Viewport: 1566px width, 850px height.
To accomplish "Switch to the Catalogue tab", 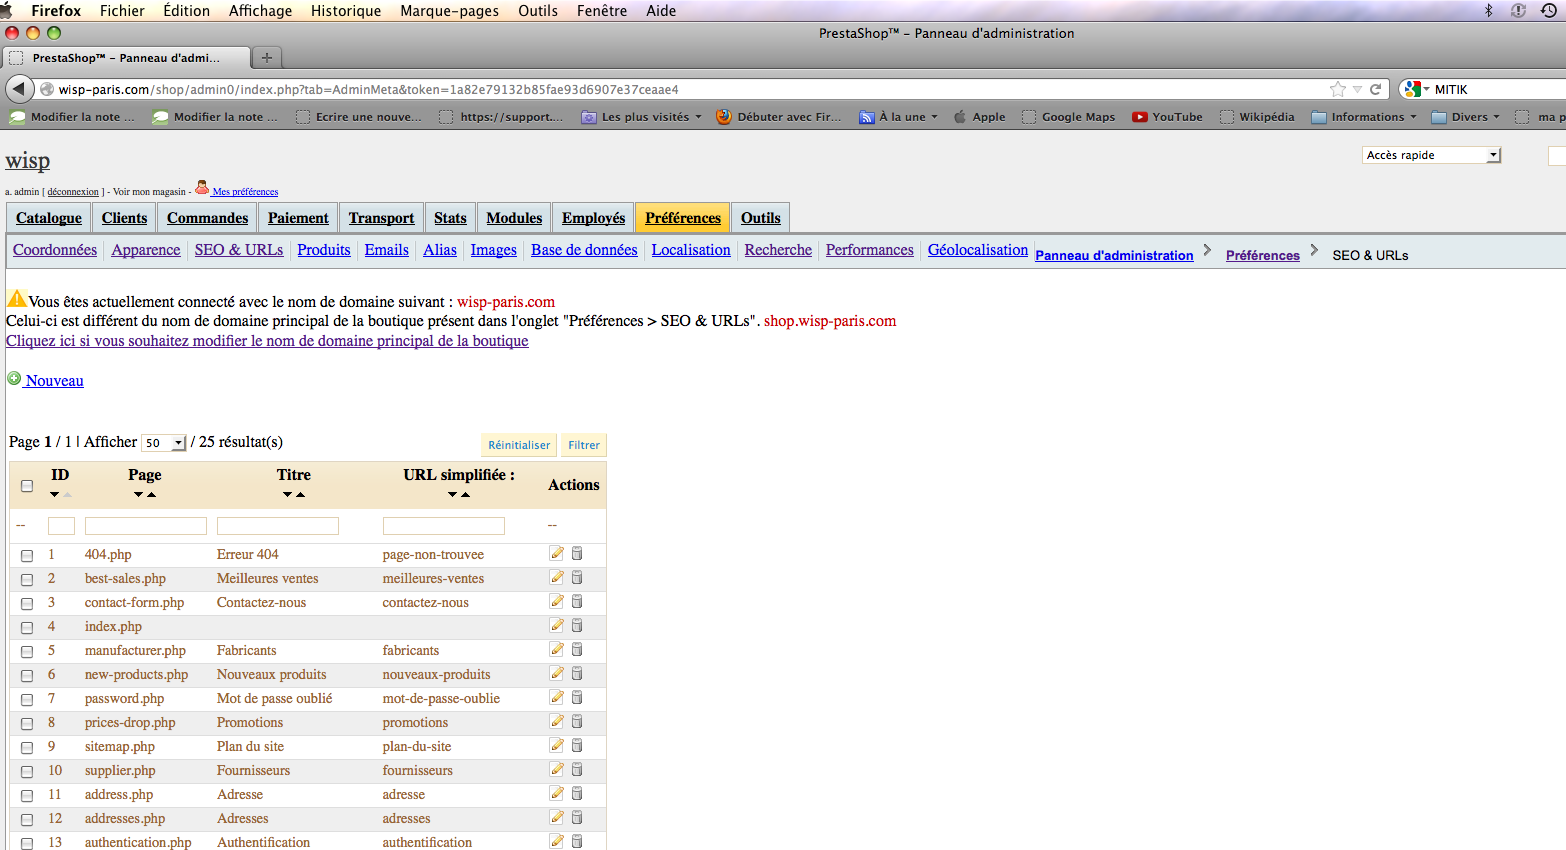I will pyautogui.click(x=49, y=218).
